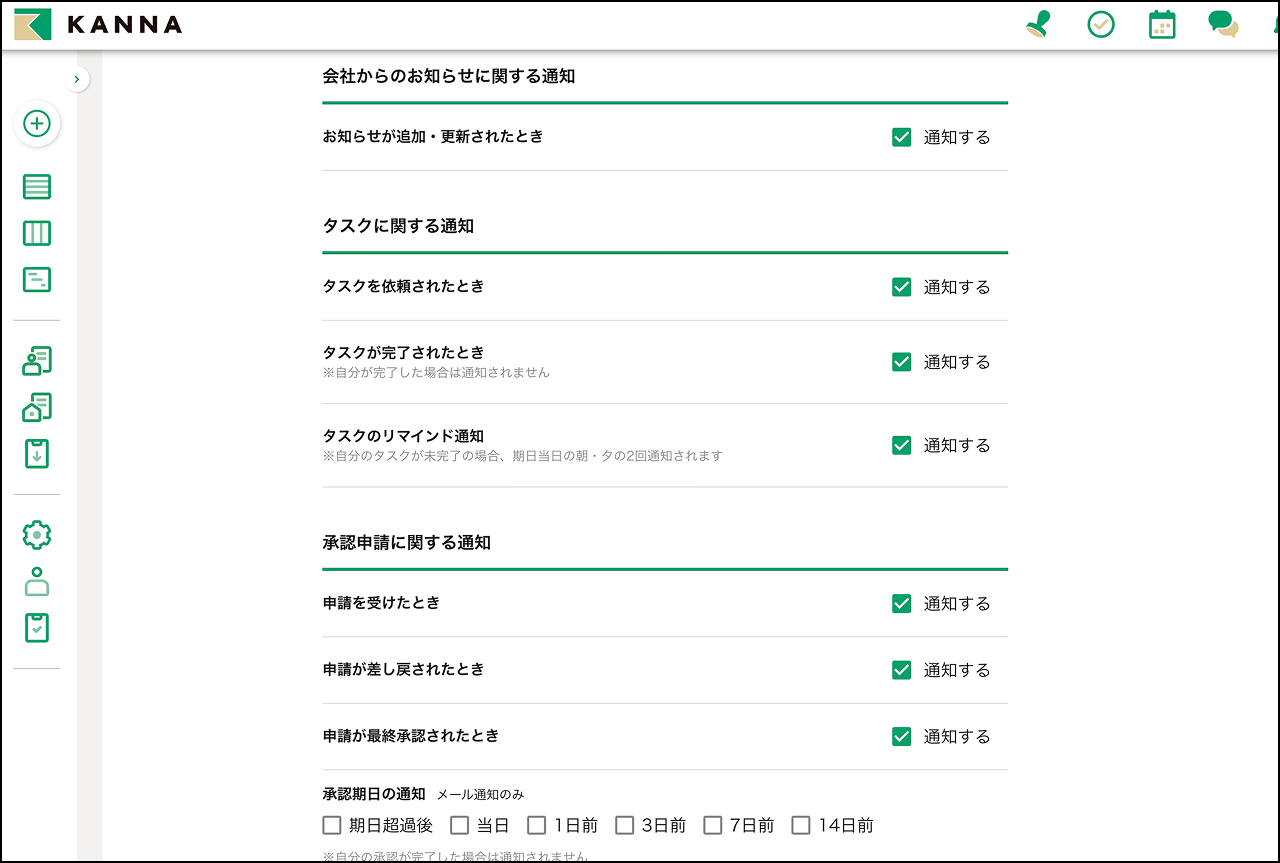Open the clipboard download icon in sidebar
The height and width of the screenshot is (863, 1280).
(37, 454)
